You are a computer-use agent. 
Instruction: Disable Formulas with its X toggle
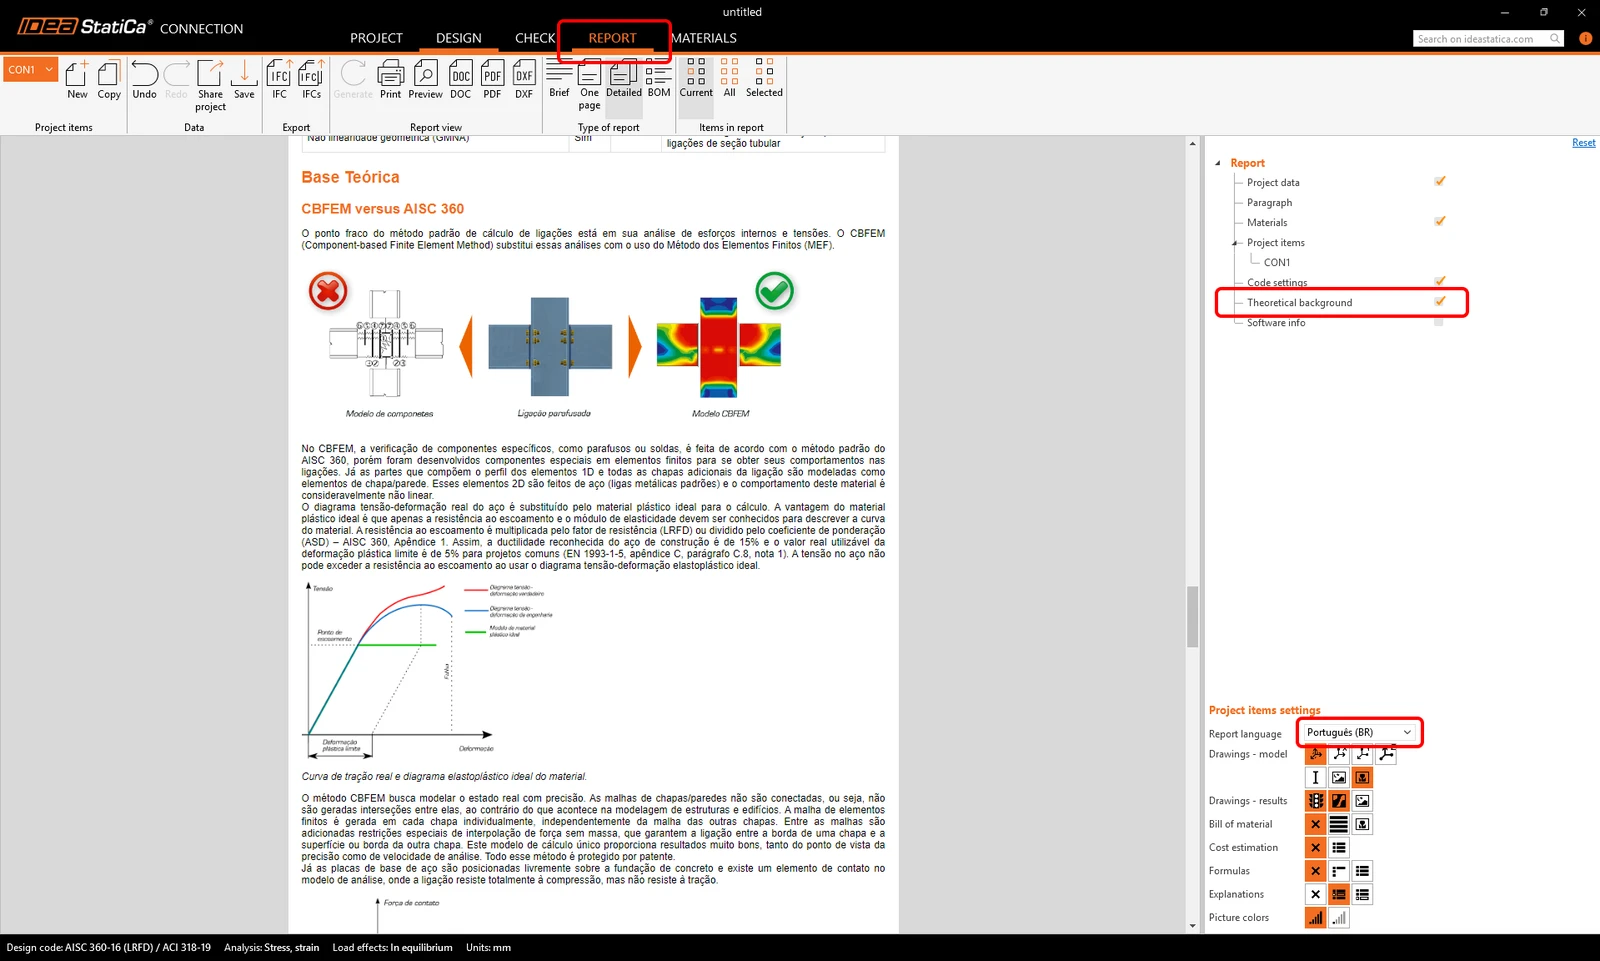(x=1315, y=871)
